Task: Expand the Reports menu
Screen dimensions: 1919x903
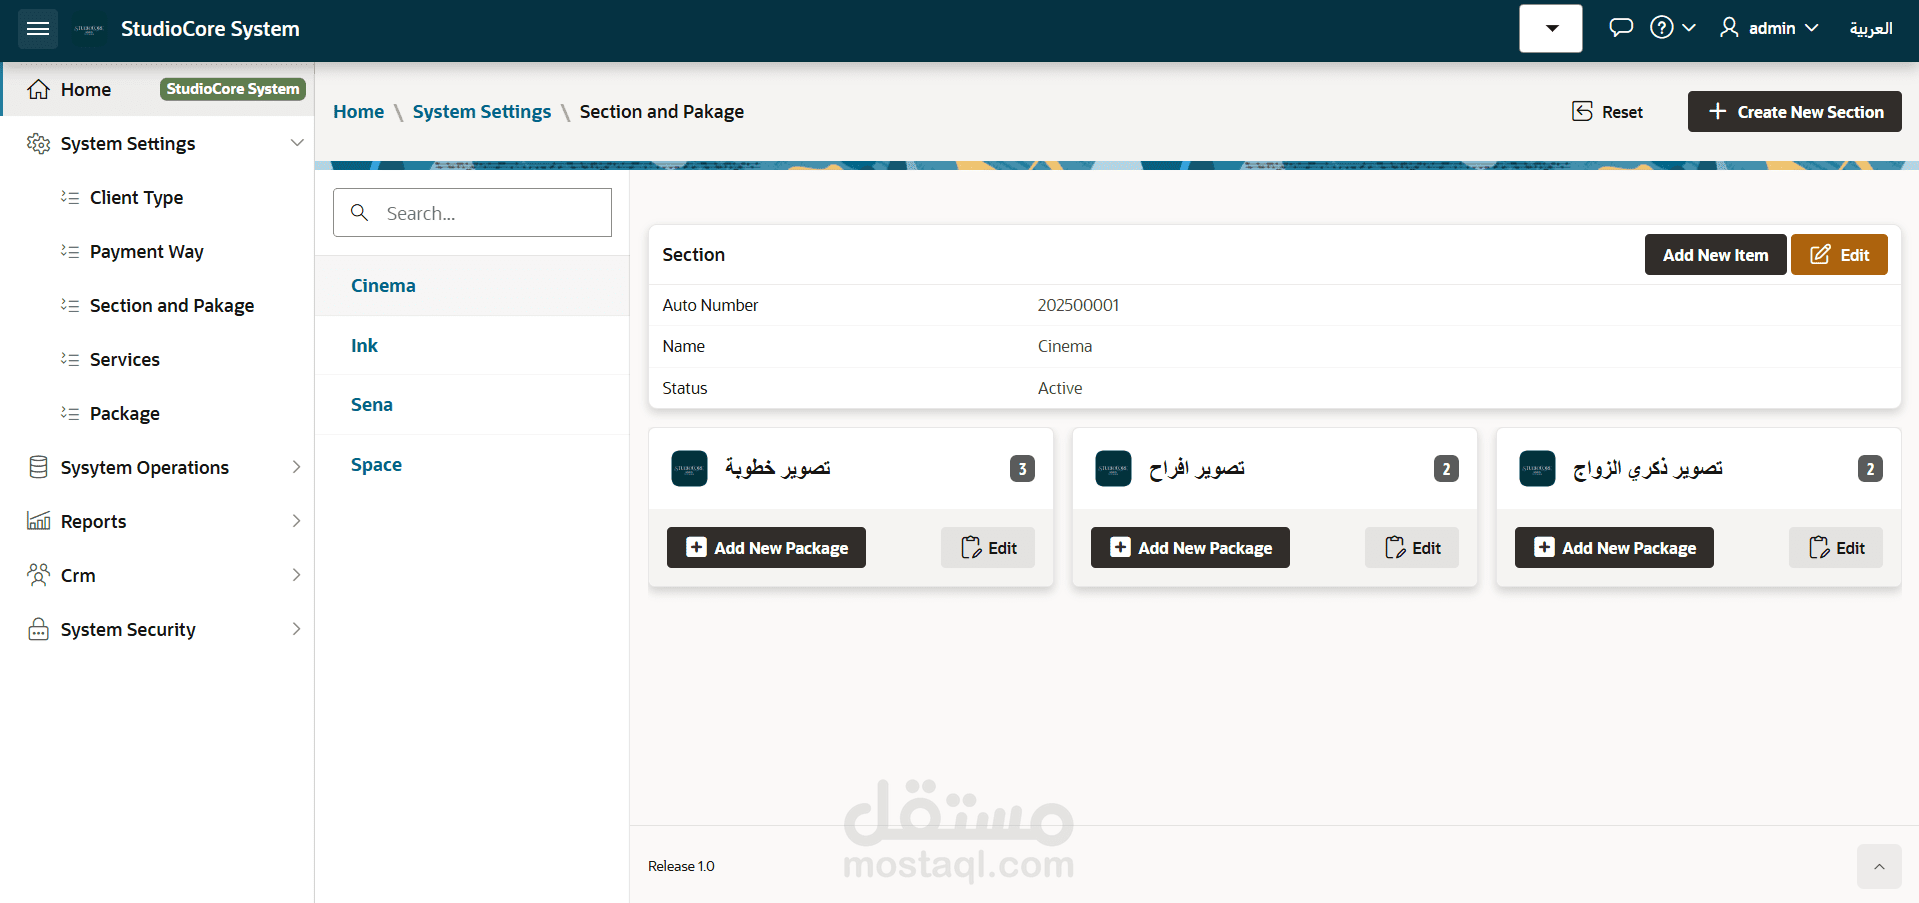Action: [296, 521]
